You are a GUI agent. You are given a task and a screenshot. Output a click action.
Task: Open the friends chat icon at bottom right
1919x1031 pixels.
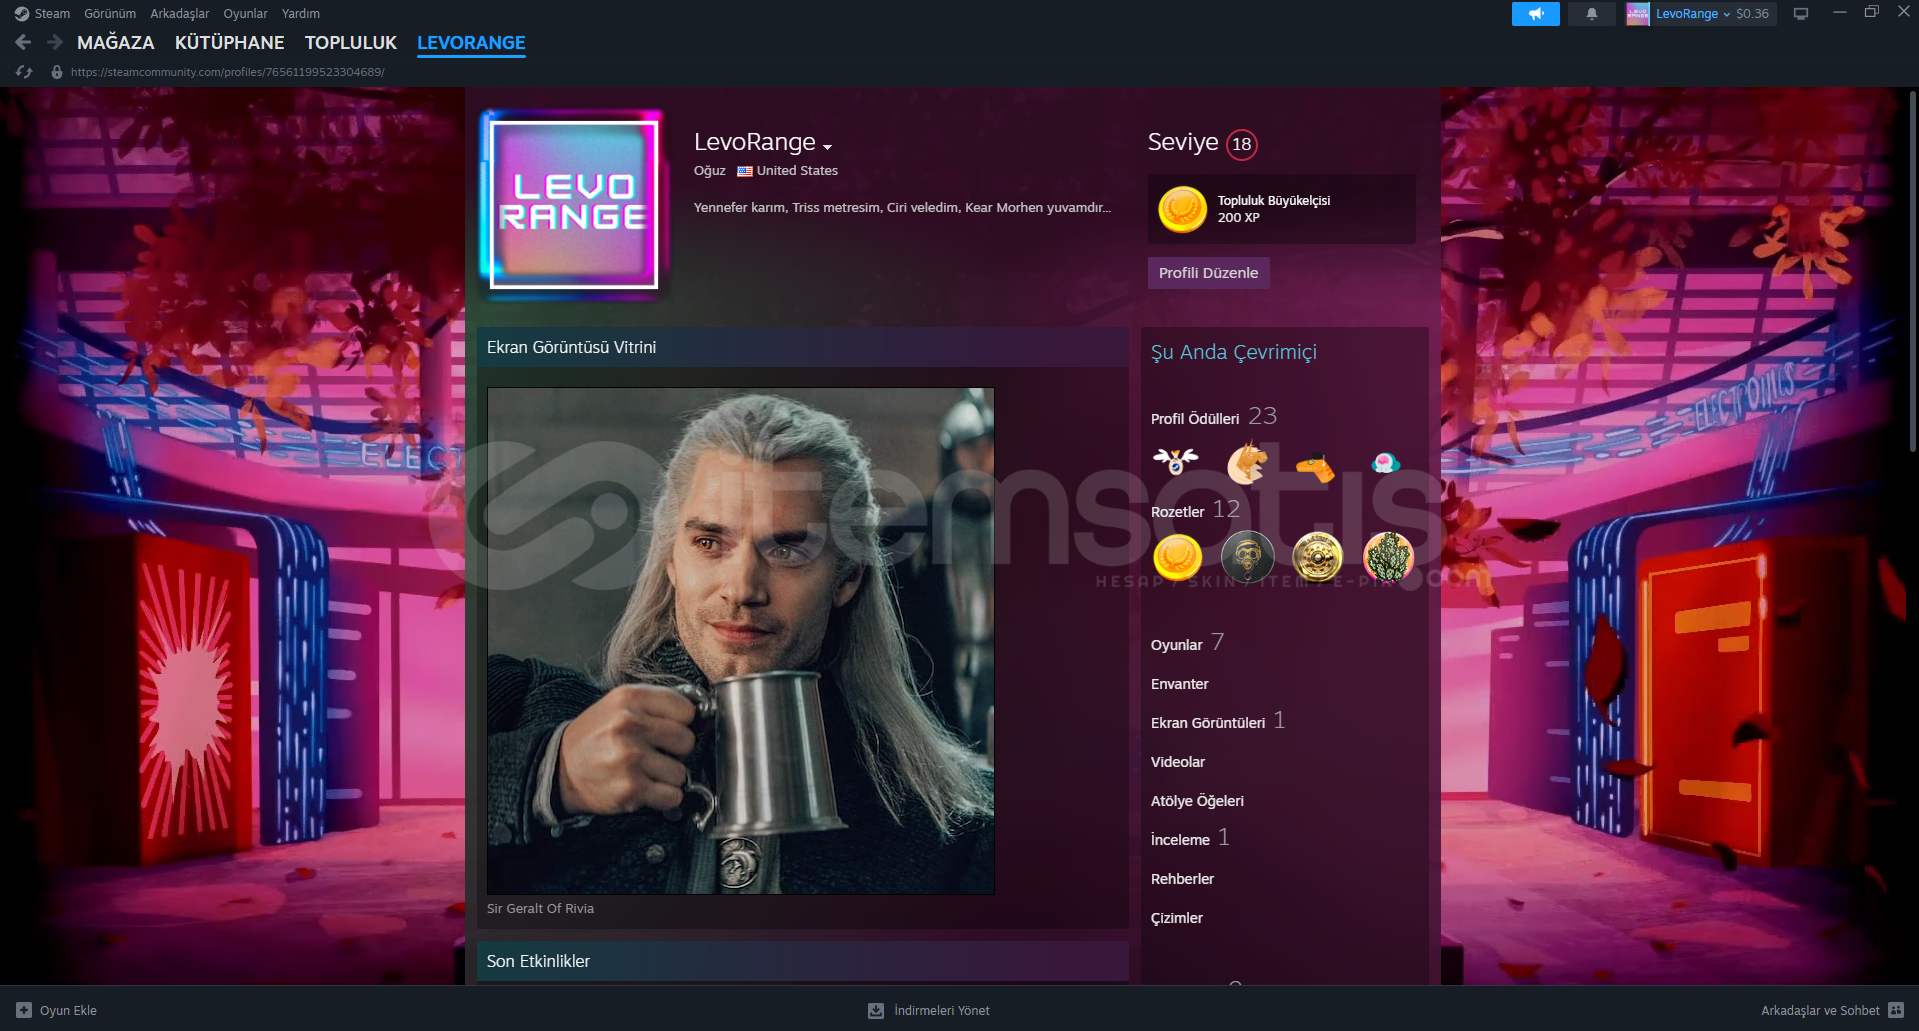(1896, 1010)
